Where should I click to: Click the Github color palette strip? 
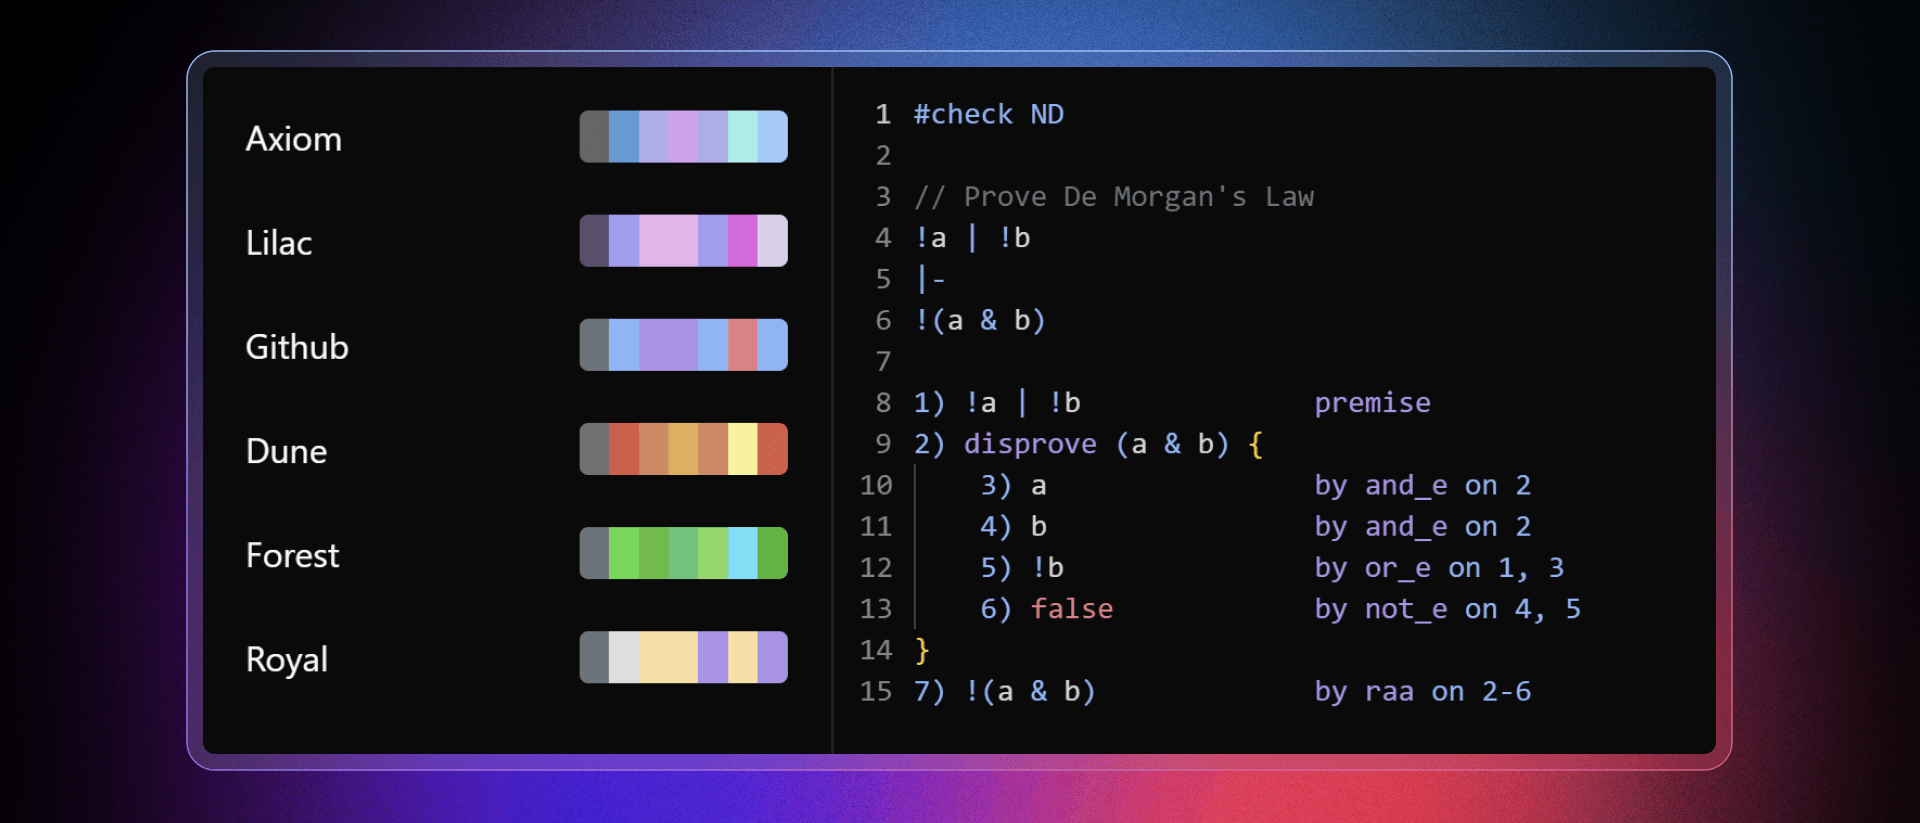(684, 344)
